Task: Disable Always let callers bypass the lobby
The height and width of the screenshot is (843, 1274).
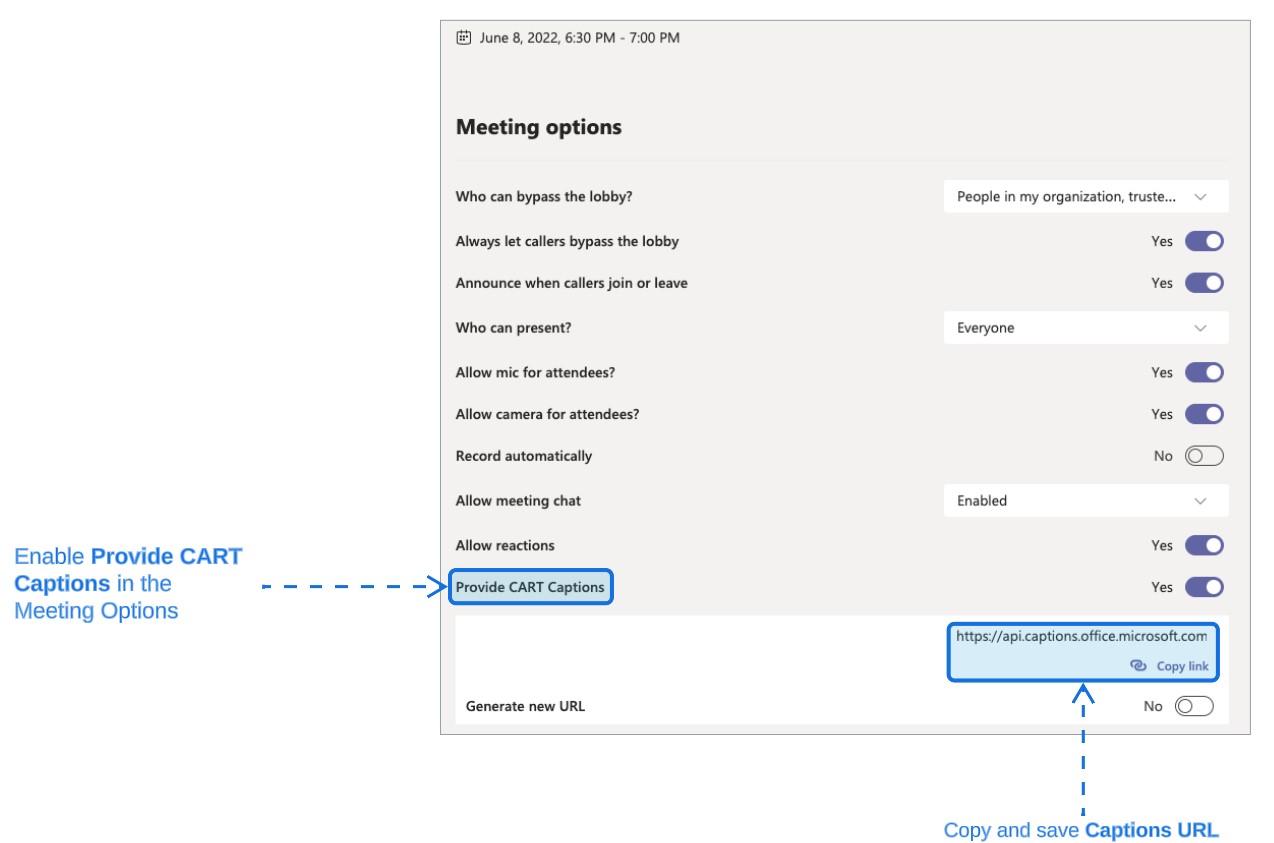Action: pos(1203,241)
